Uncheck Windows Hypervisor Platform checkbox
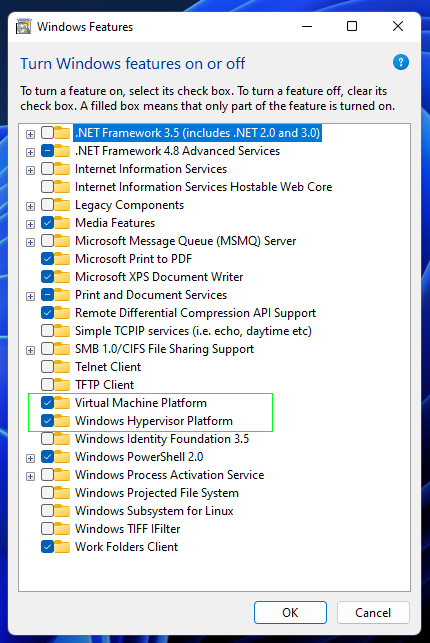 (48, 421)
